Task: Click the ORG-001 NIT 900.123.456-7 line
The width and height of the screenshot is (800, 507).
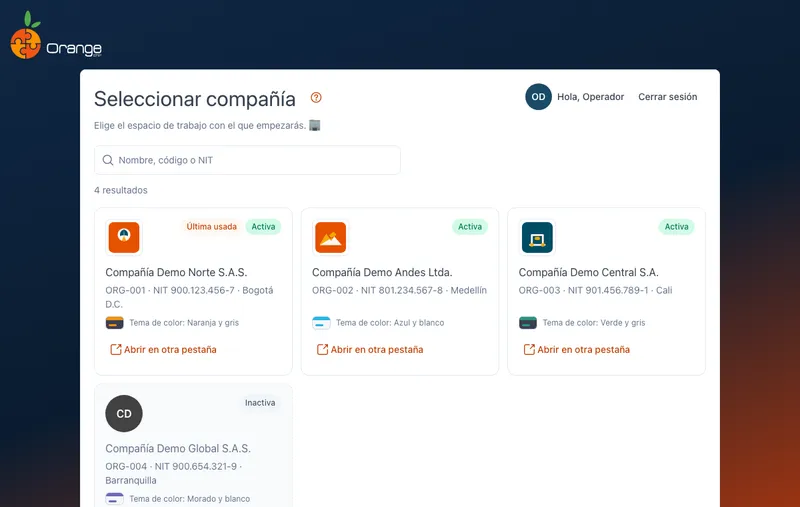Action: 189,297
